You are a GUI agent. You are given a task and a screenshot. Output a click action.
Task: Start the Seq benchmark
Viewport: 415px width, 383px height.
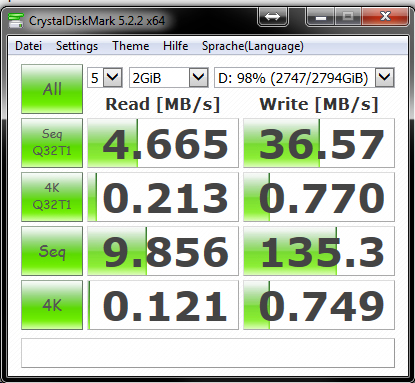tap(52, 251)
